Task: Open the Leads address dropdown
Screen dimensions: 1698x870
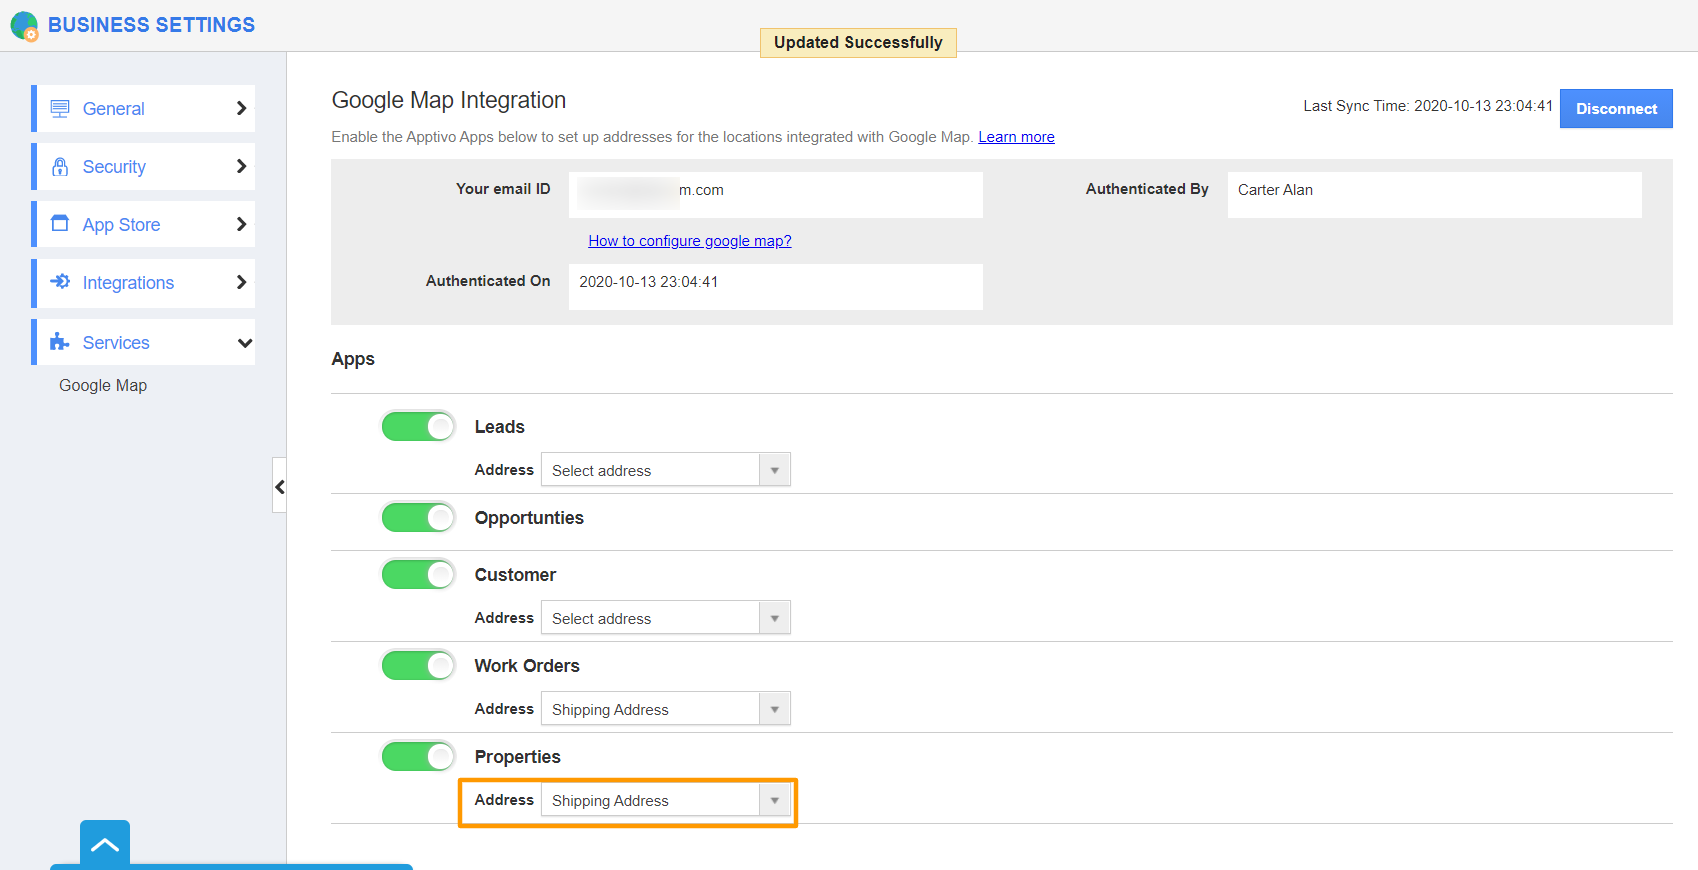Action: [666, 470]
